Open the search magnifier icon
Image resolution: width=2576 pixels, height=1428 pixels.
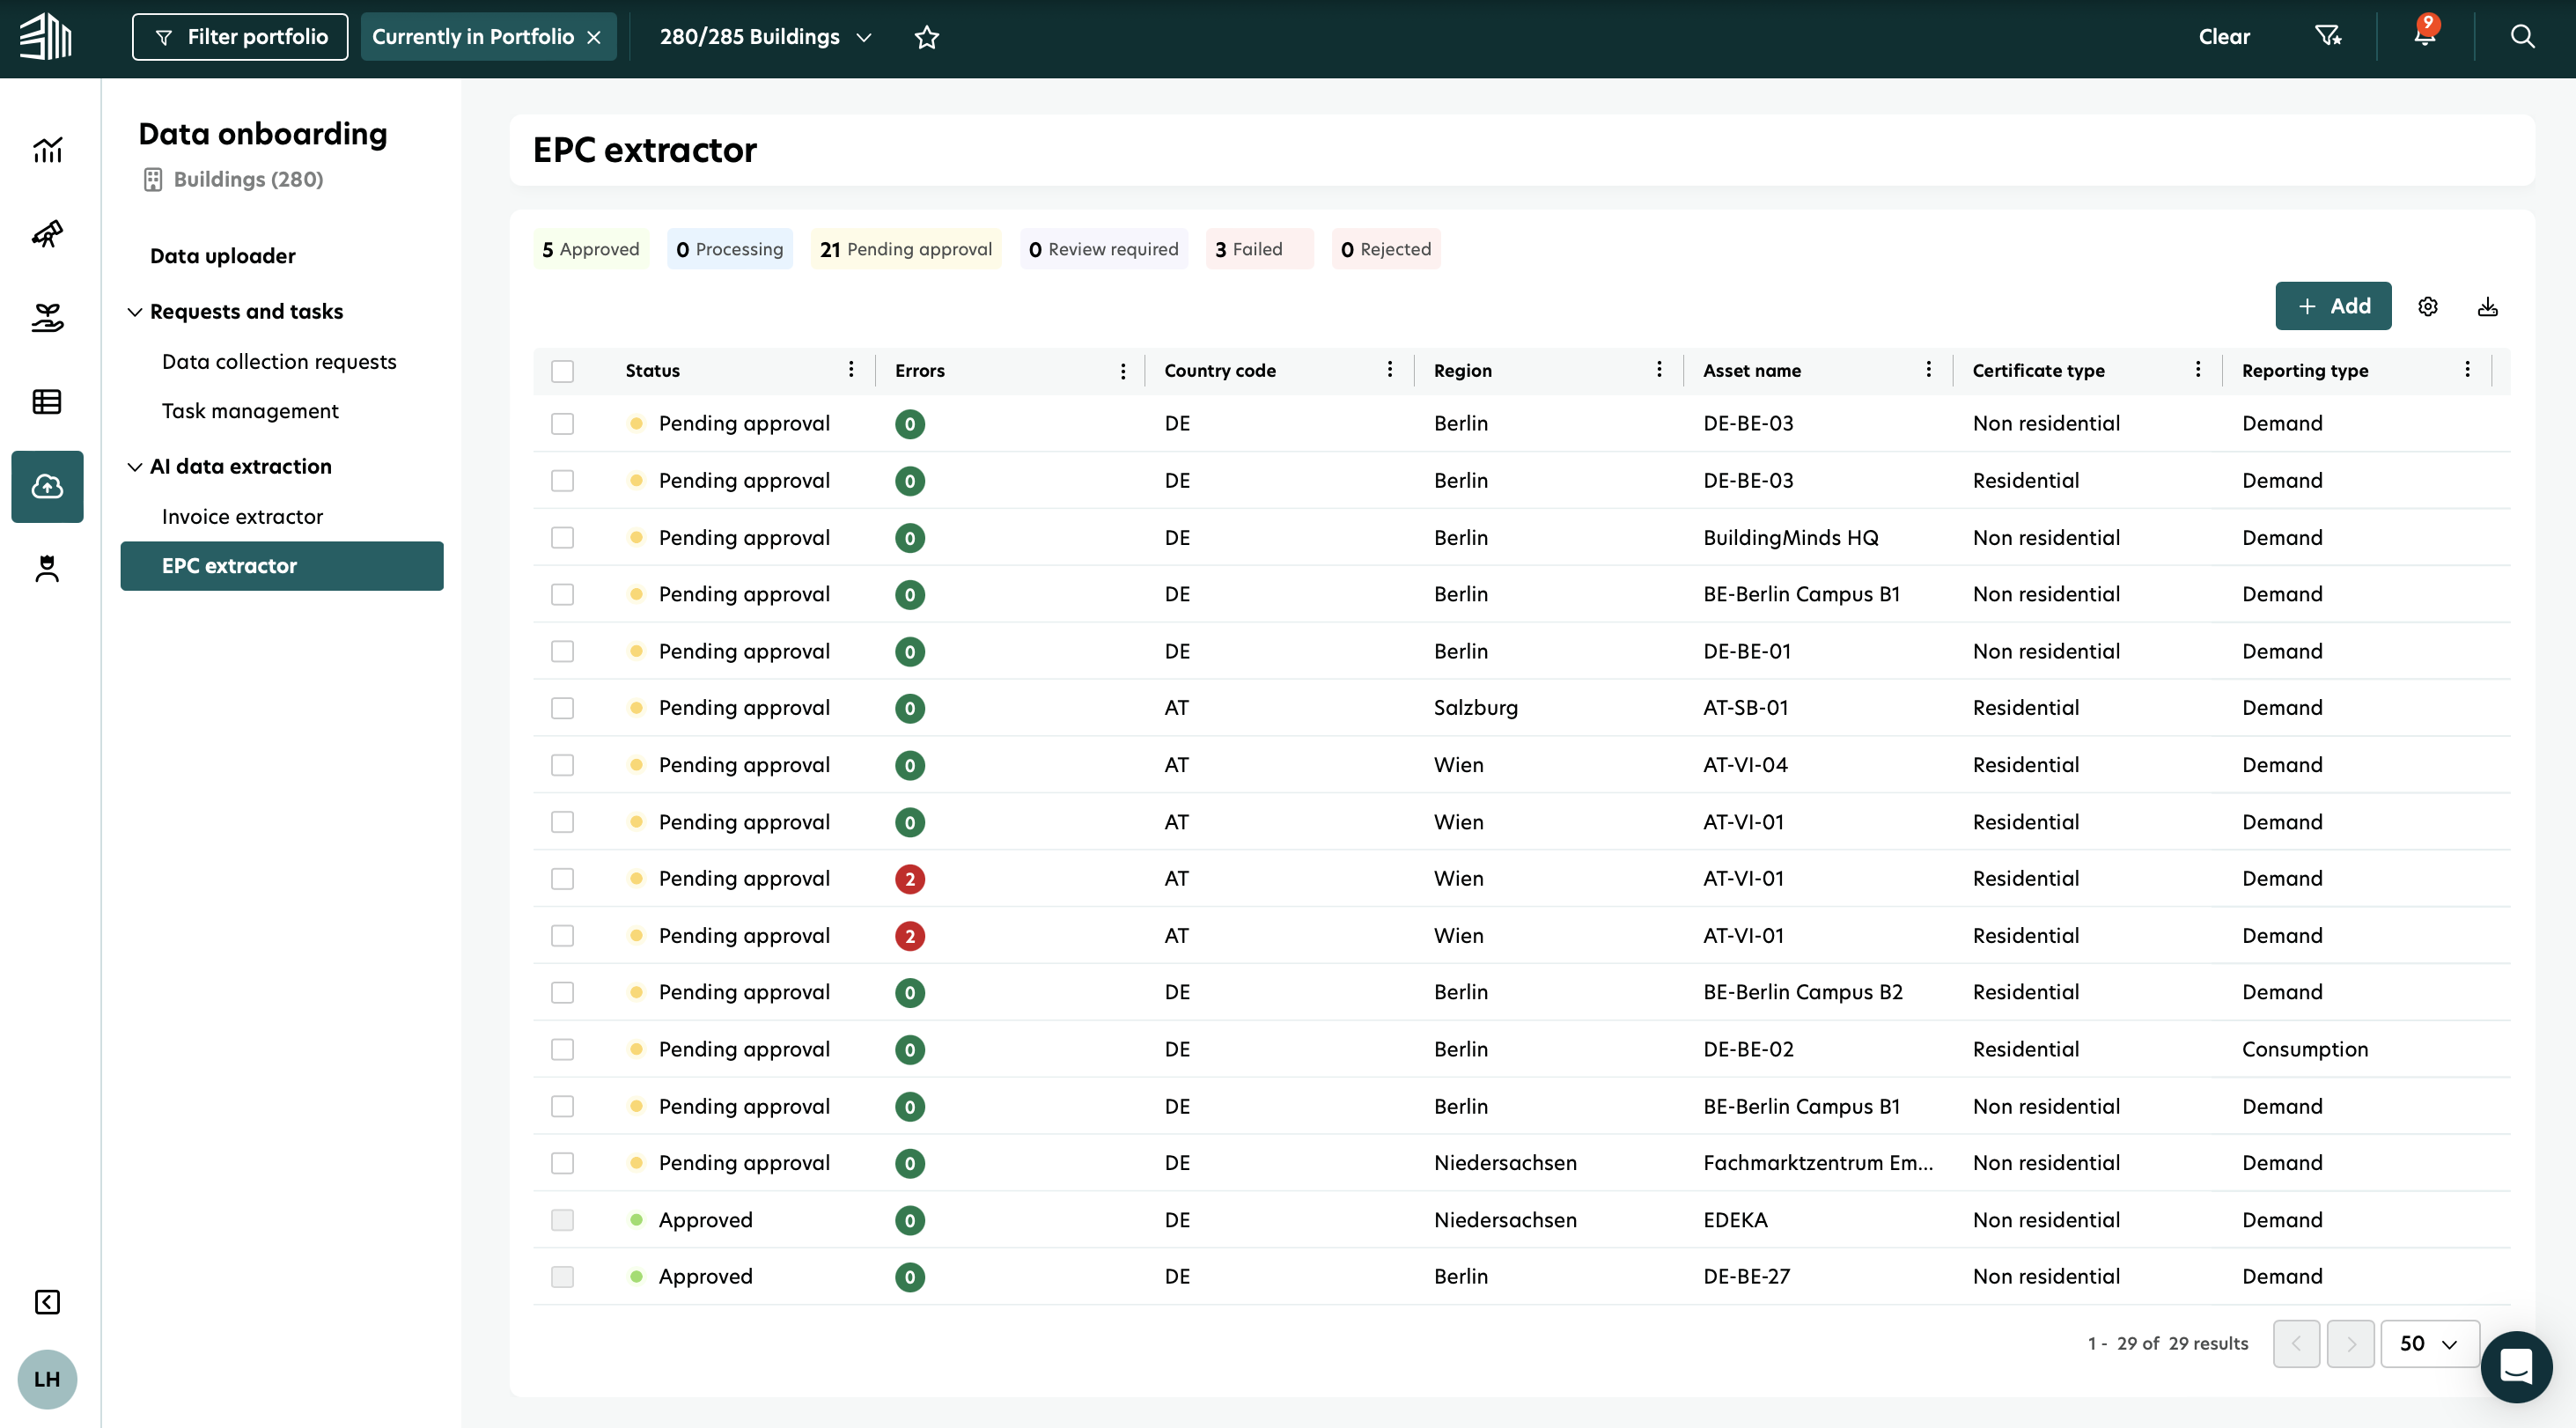(x=2522, y=36)
